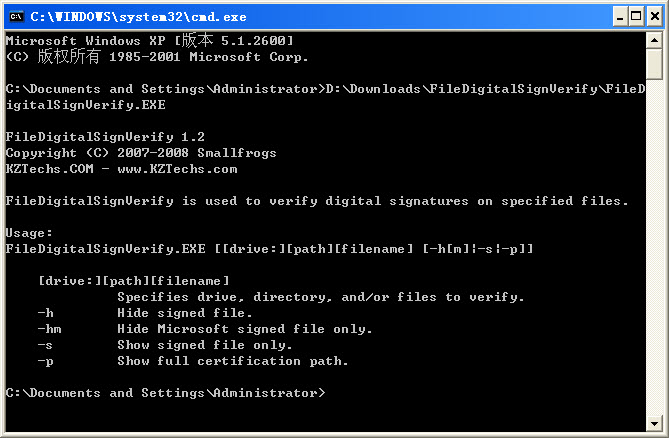
Task: Click the final Administrator> command prompt line
Action: coord(165,393)
